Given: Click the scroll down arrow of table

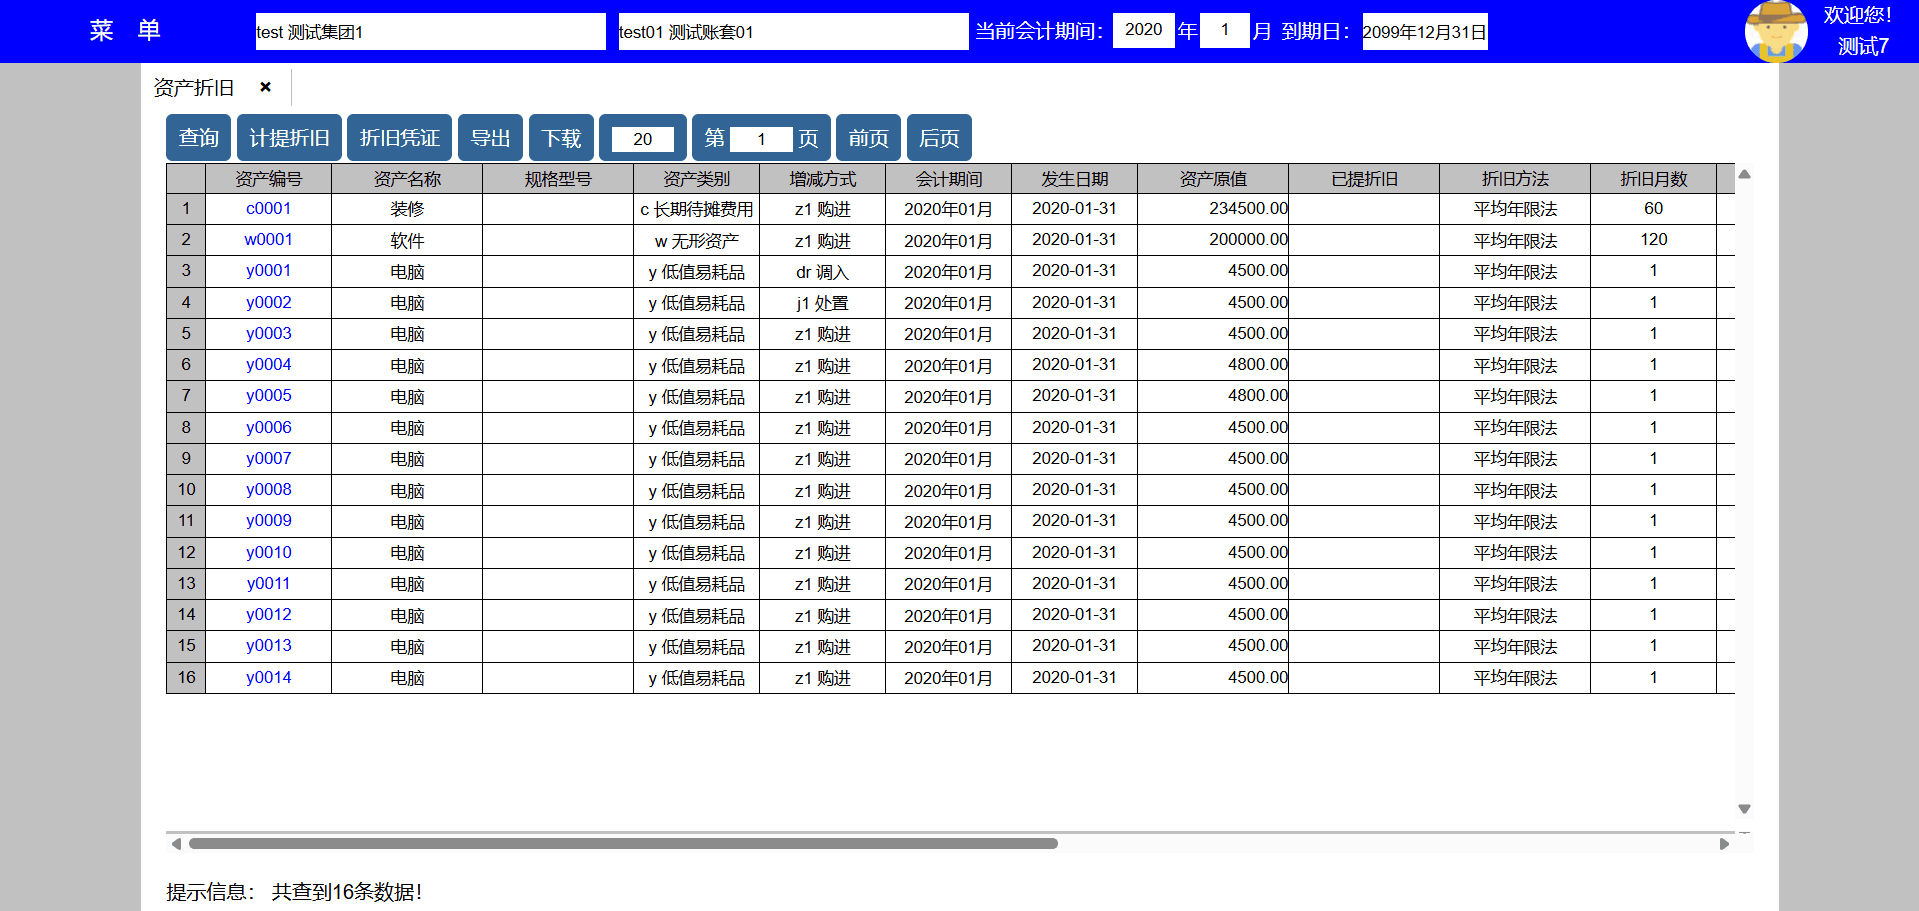Looking at the screenshot, I should coord(1744,809).
